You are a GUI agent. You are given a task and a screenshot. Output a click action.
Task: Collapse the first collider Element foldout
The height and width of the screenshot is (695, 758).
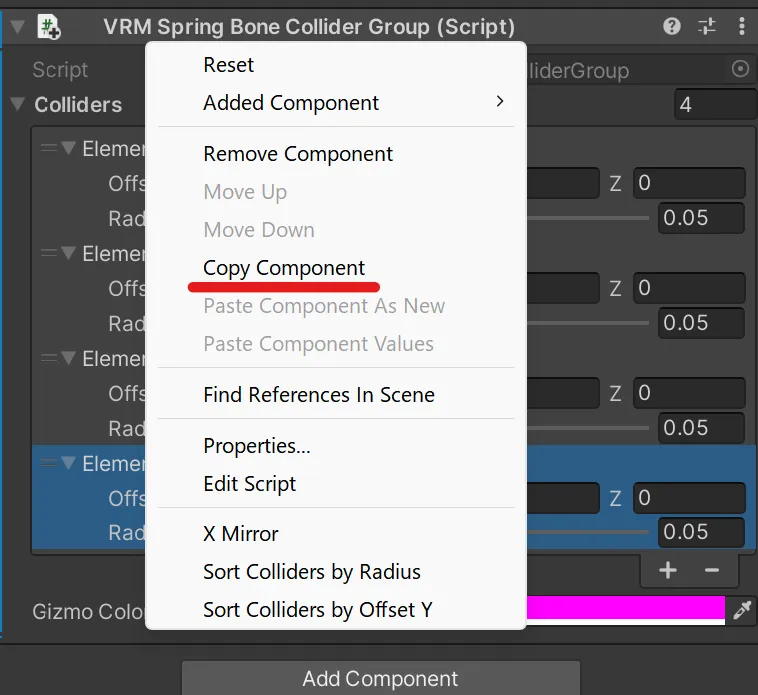69,147
